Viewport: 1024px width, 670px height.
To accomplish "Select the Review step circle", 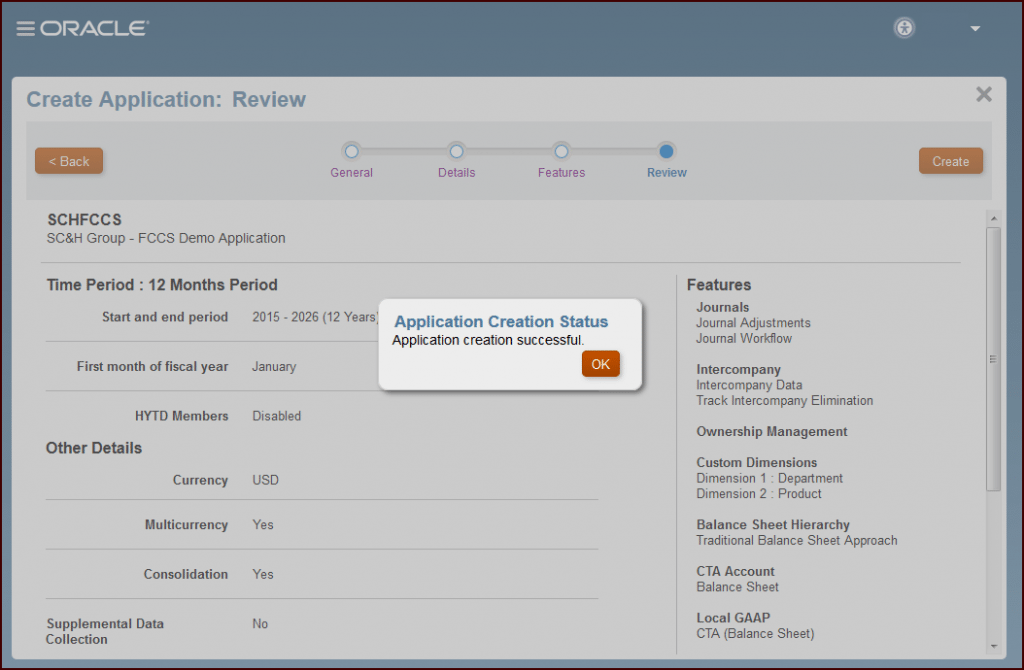I will 666,152.
